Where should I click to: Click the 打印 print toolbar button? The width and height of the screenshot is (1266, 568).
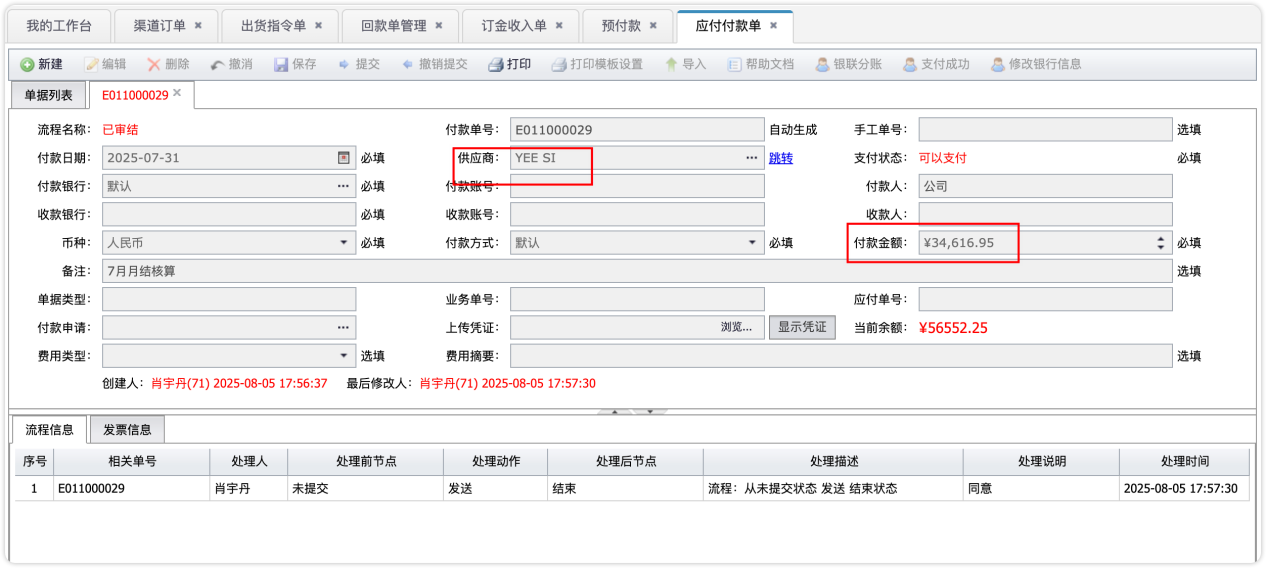[510, 64]
